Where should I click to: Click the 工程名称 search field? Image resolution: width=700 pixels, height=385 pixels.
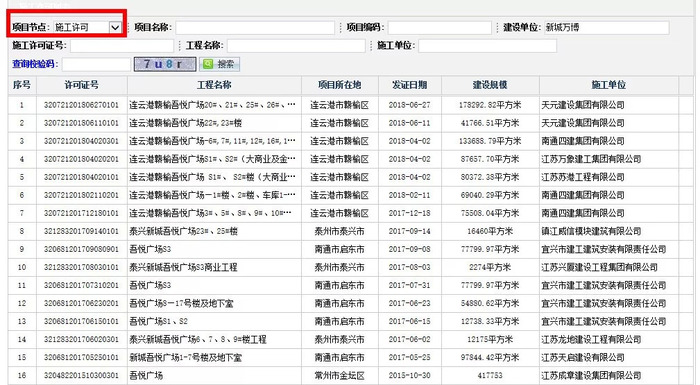pyautogui.click(x=296, y=46)
